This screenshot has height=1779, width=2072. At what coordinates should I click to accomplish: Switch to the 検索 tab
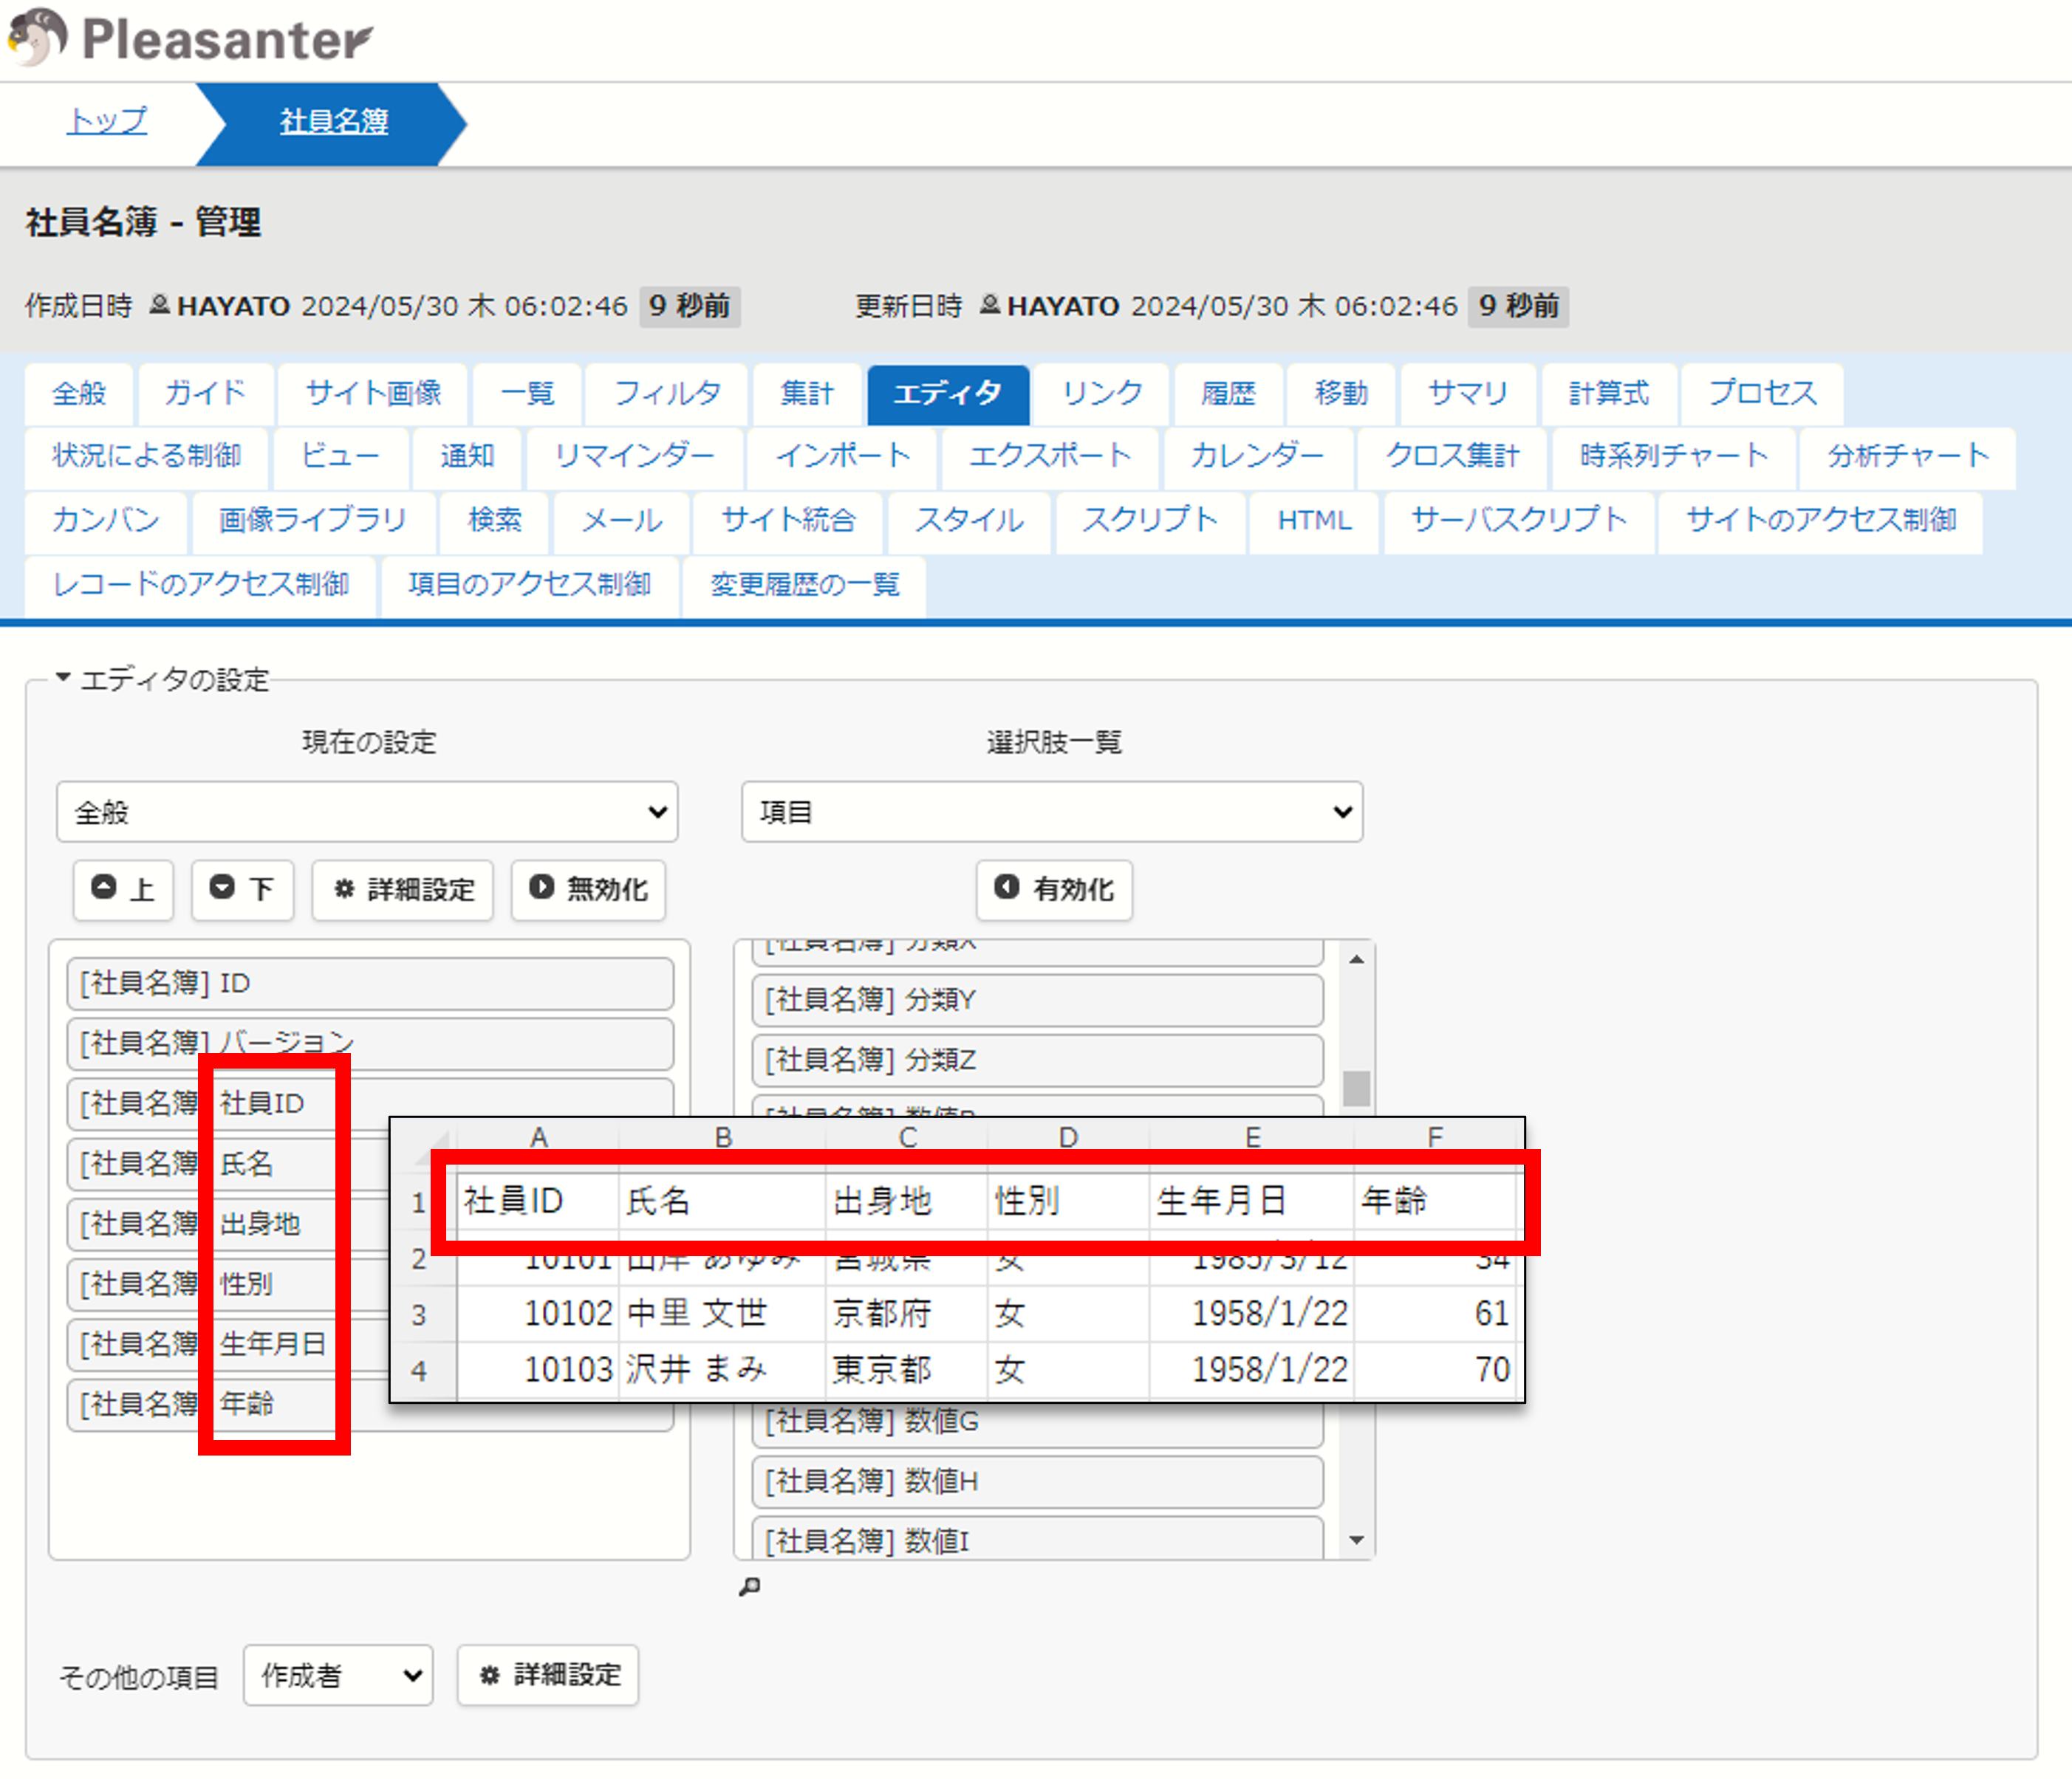click(495, 521)
